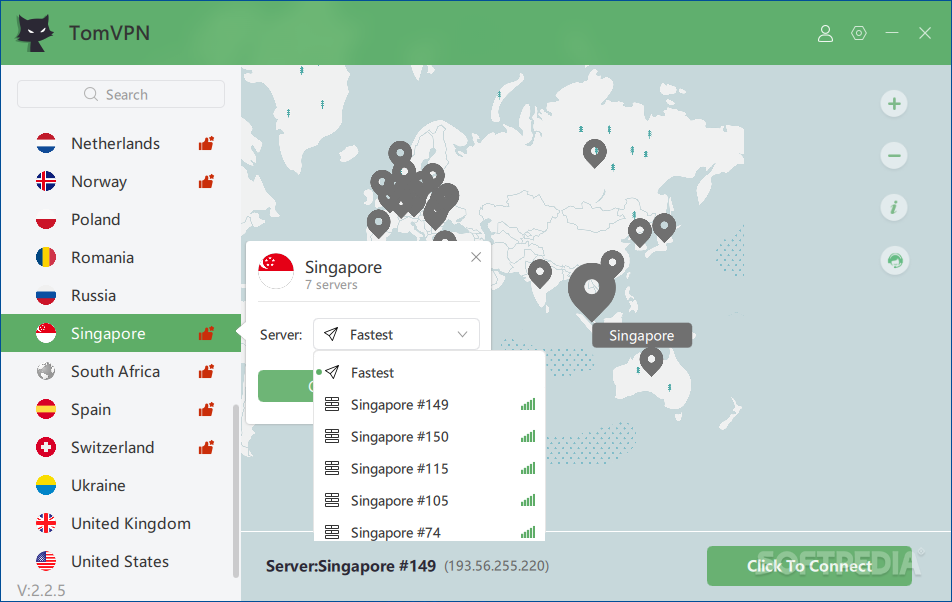
Task: Open the Server dropdown showing Fastest
Action: click(396, 334)
